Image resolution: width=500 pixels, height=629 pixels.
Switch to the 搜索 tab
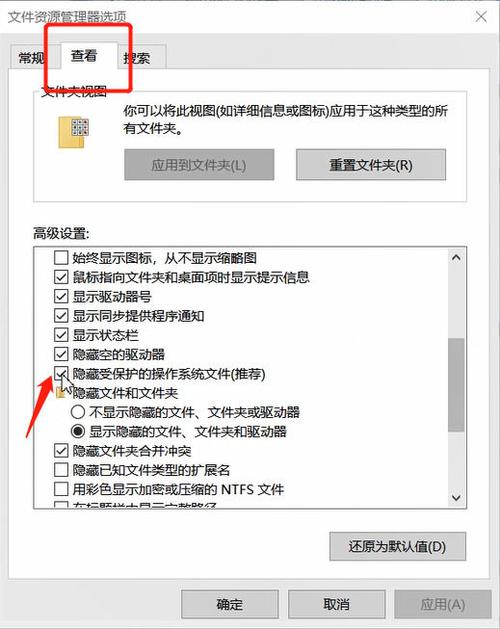[137, 58]
